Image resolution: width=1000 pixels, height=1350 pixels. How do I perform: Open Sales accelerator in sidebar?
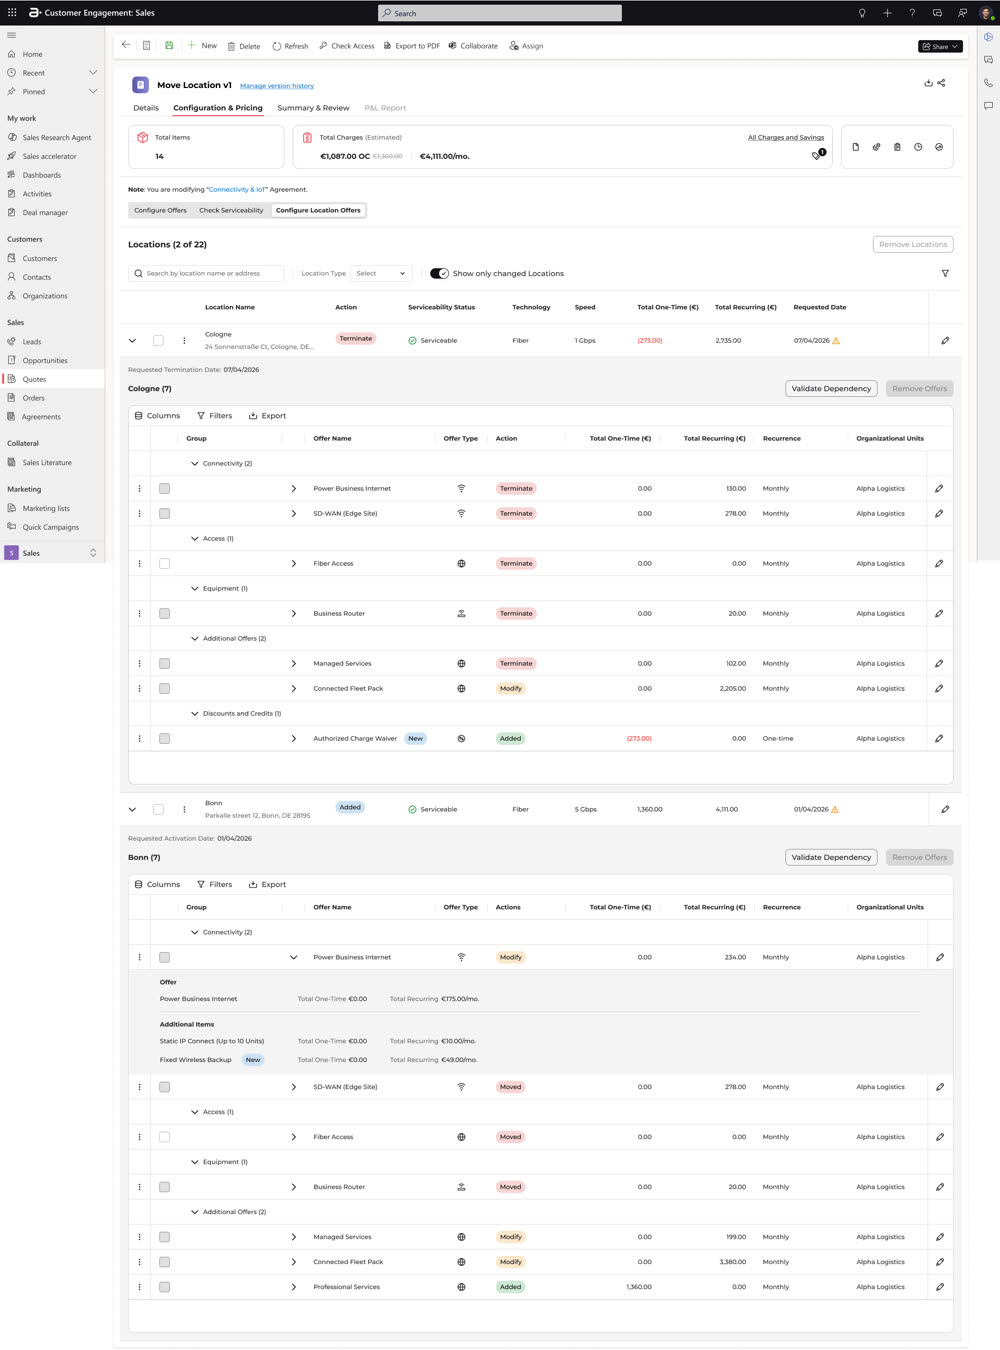[49, 156]
